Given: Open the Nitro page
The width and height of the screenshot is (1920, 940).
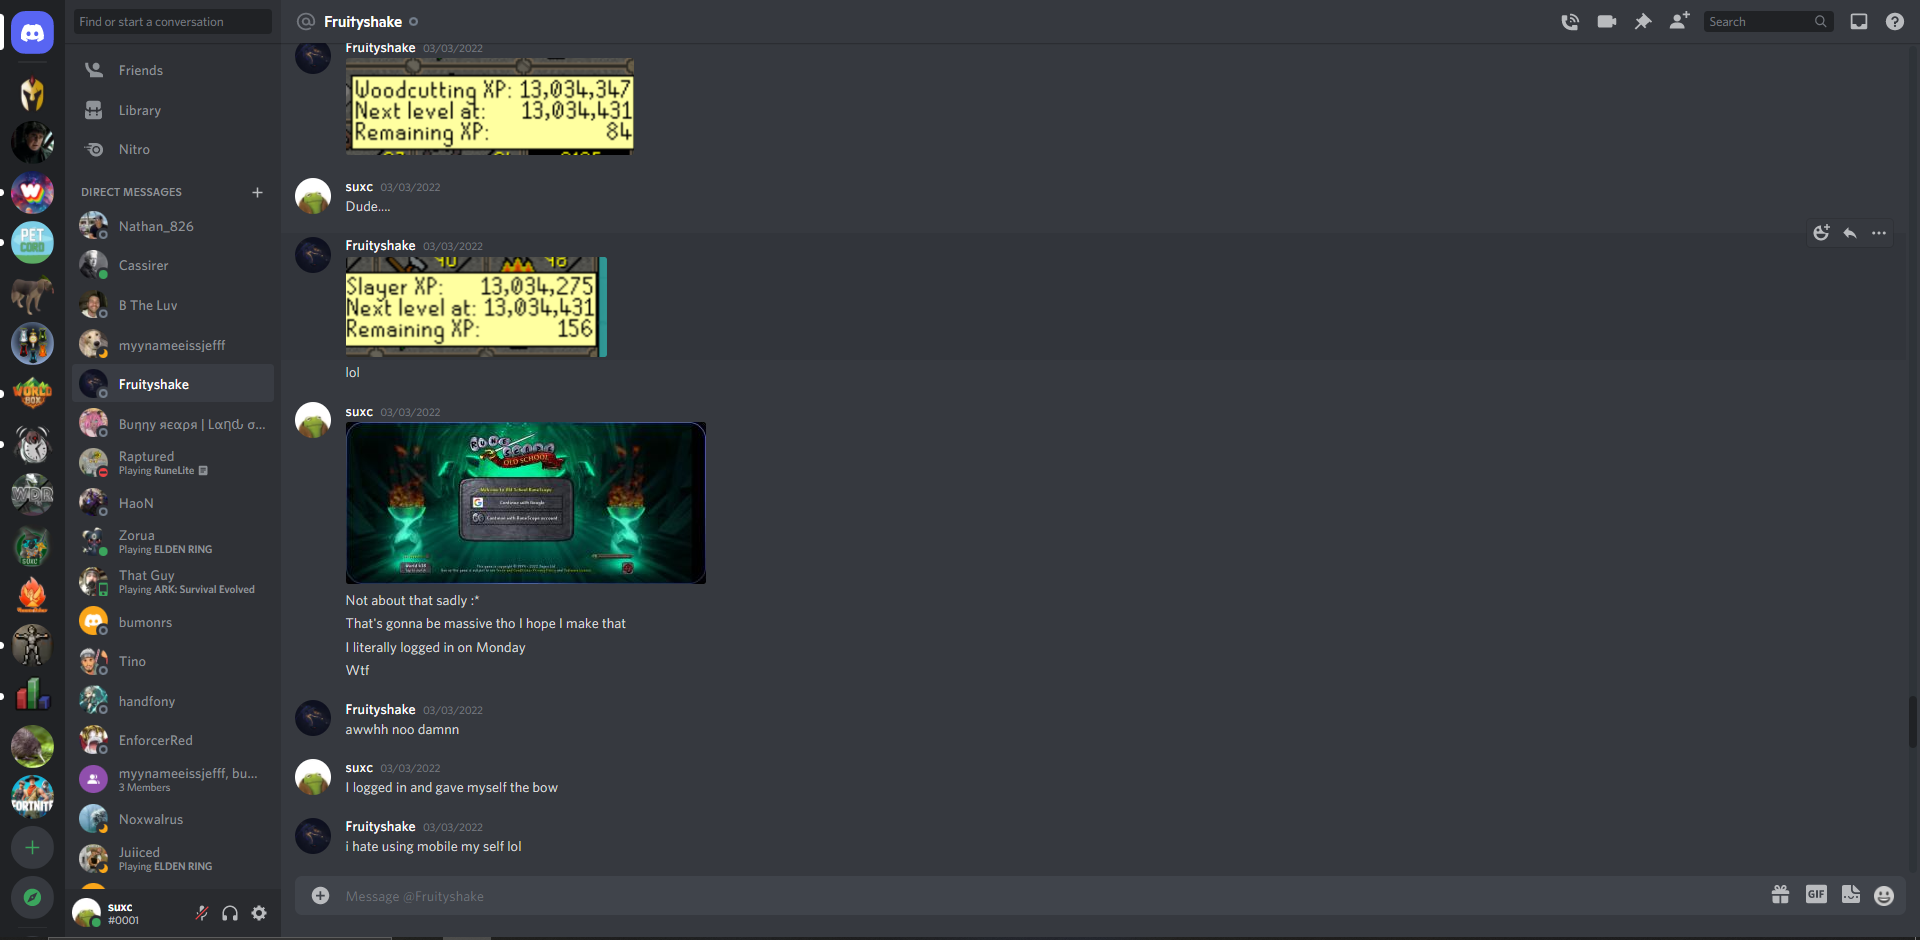Looking at the screenshot, I should point(173,149).
